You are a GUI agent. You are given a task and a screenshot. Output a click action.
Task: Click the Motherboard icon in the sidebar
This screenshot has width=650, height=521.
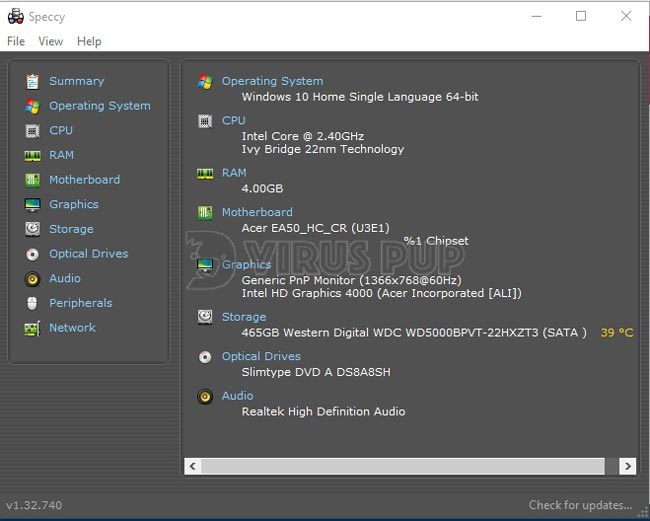click(x=32, y=180)
